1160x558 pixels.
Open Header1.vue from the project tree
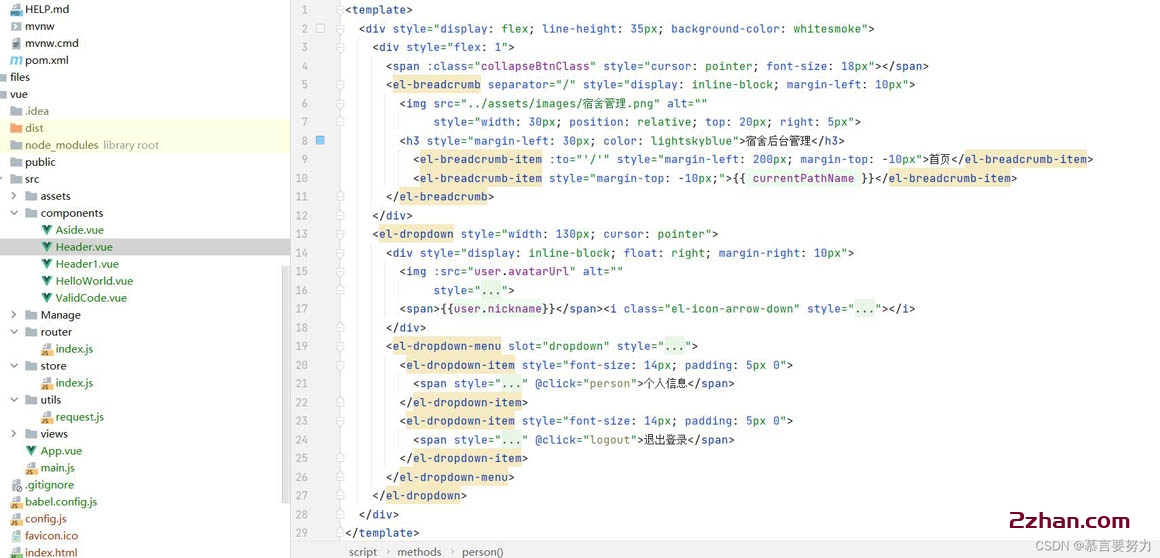pos(87,264)
